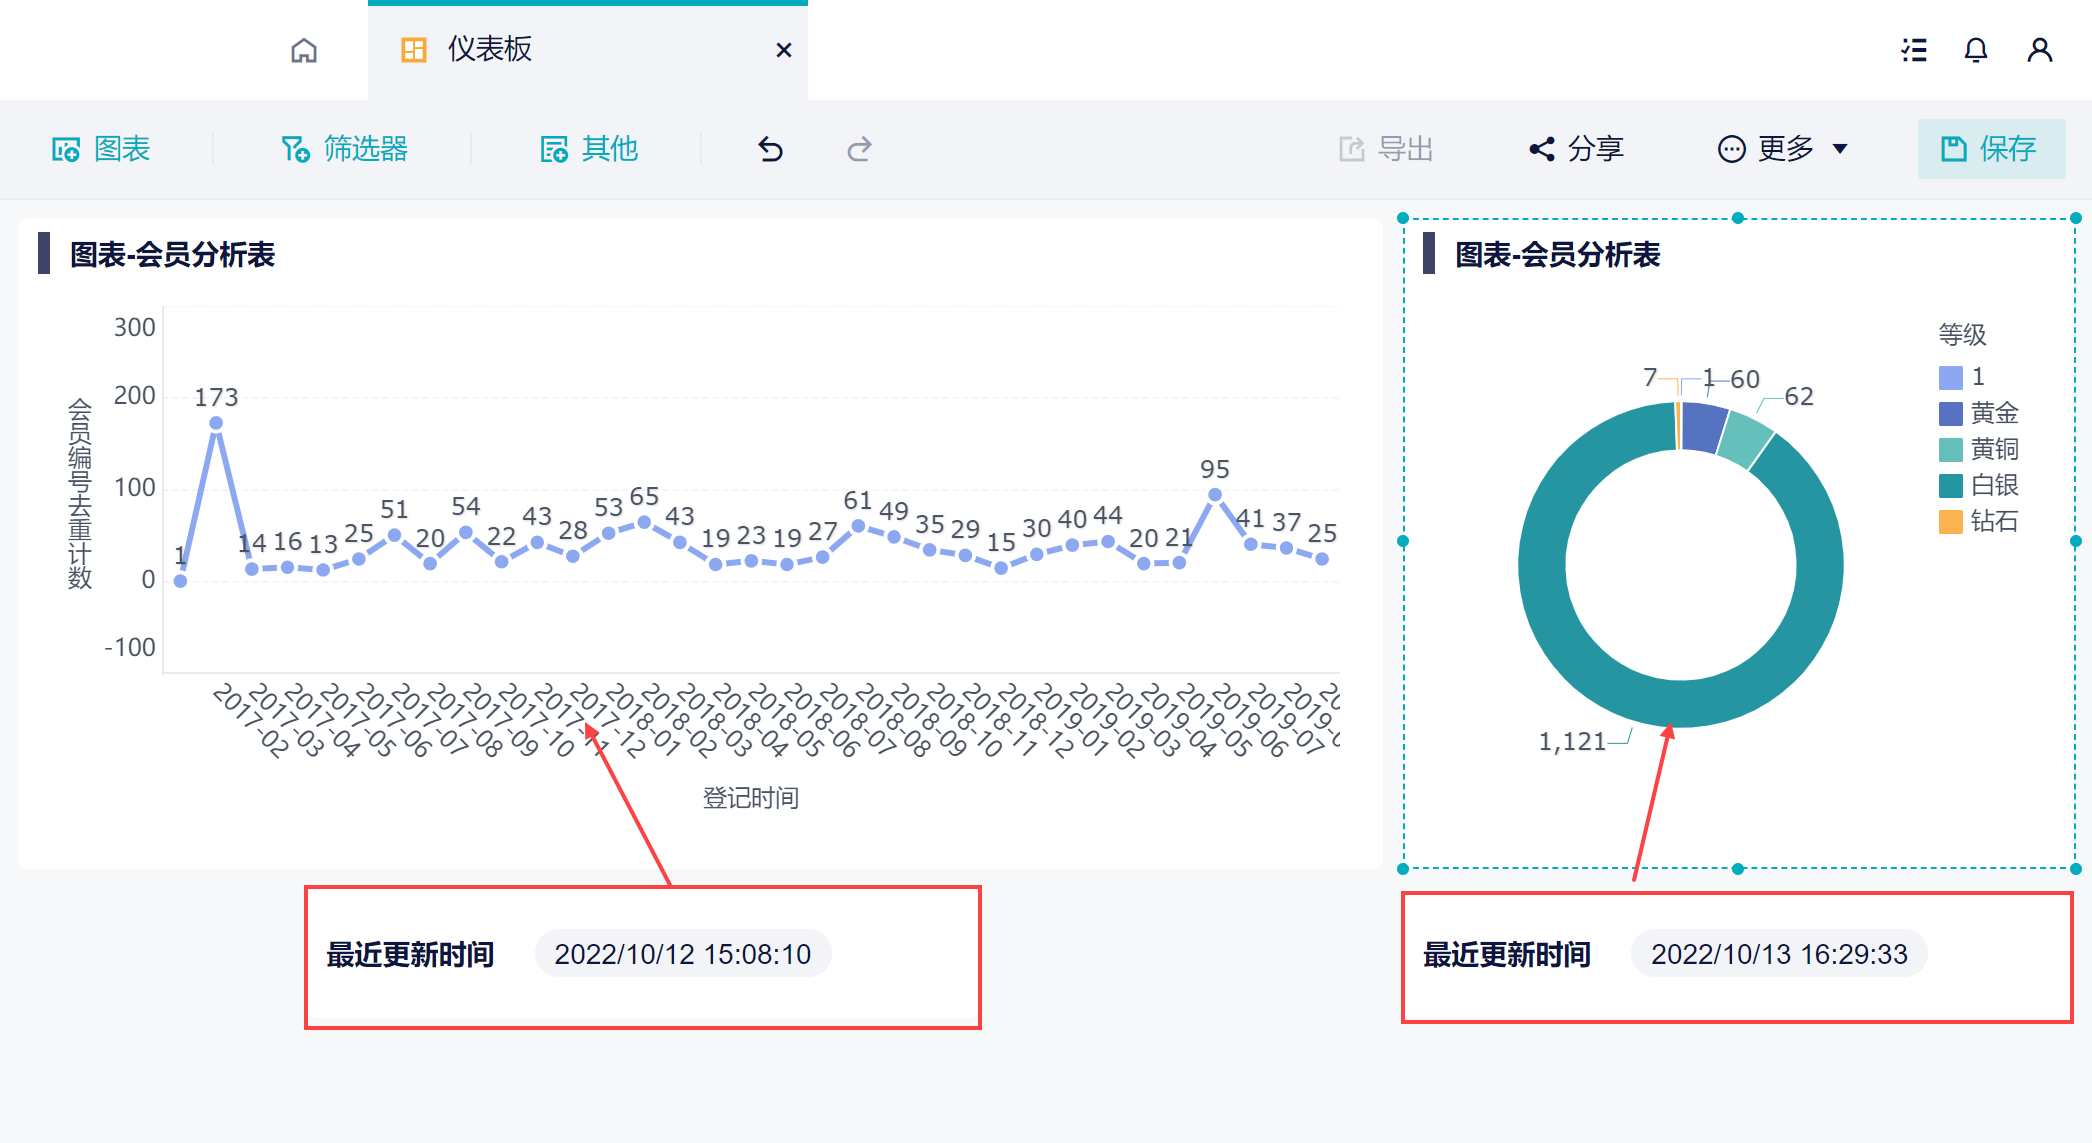Click the 图表 add chart icon
The image size is (2092, 1143).
[x=66, y=149]
